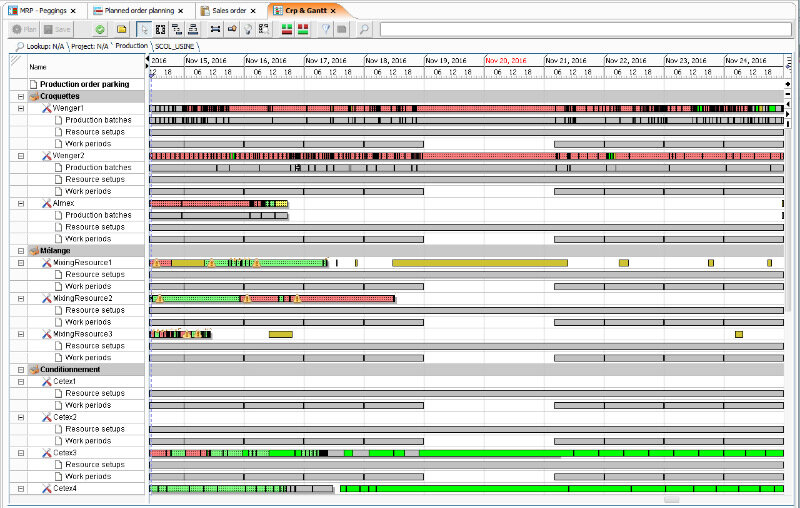Collapse the Conditionnement group

click(20, 370)
